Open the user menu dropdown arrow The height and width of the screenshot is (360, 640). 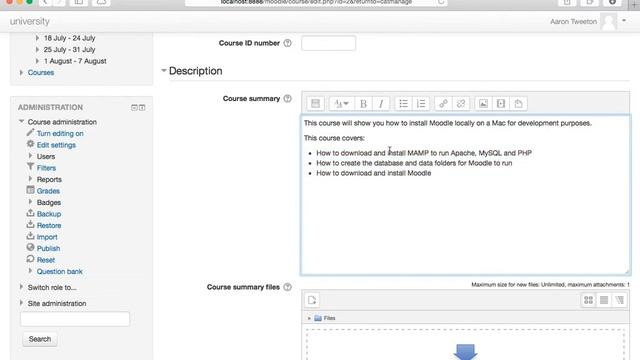[624, 20]
